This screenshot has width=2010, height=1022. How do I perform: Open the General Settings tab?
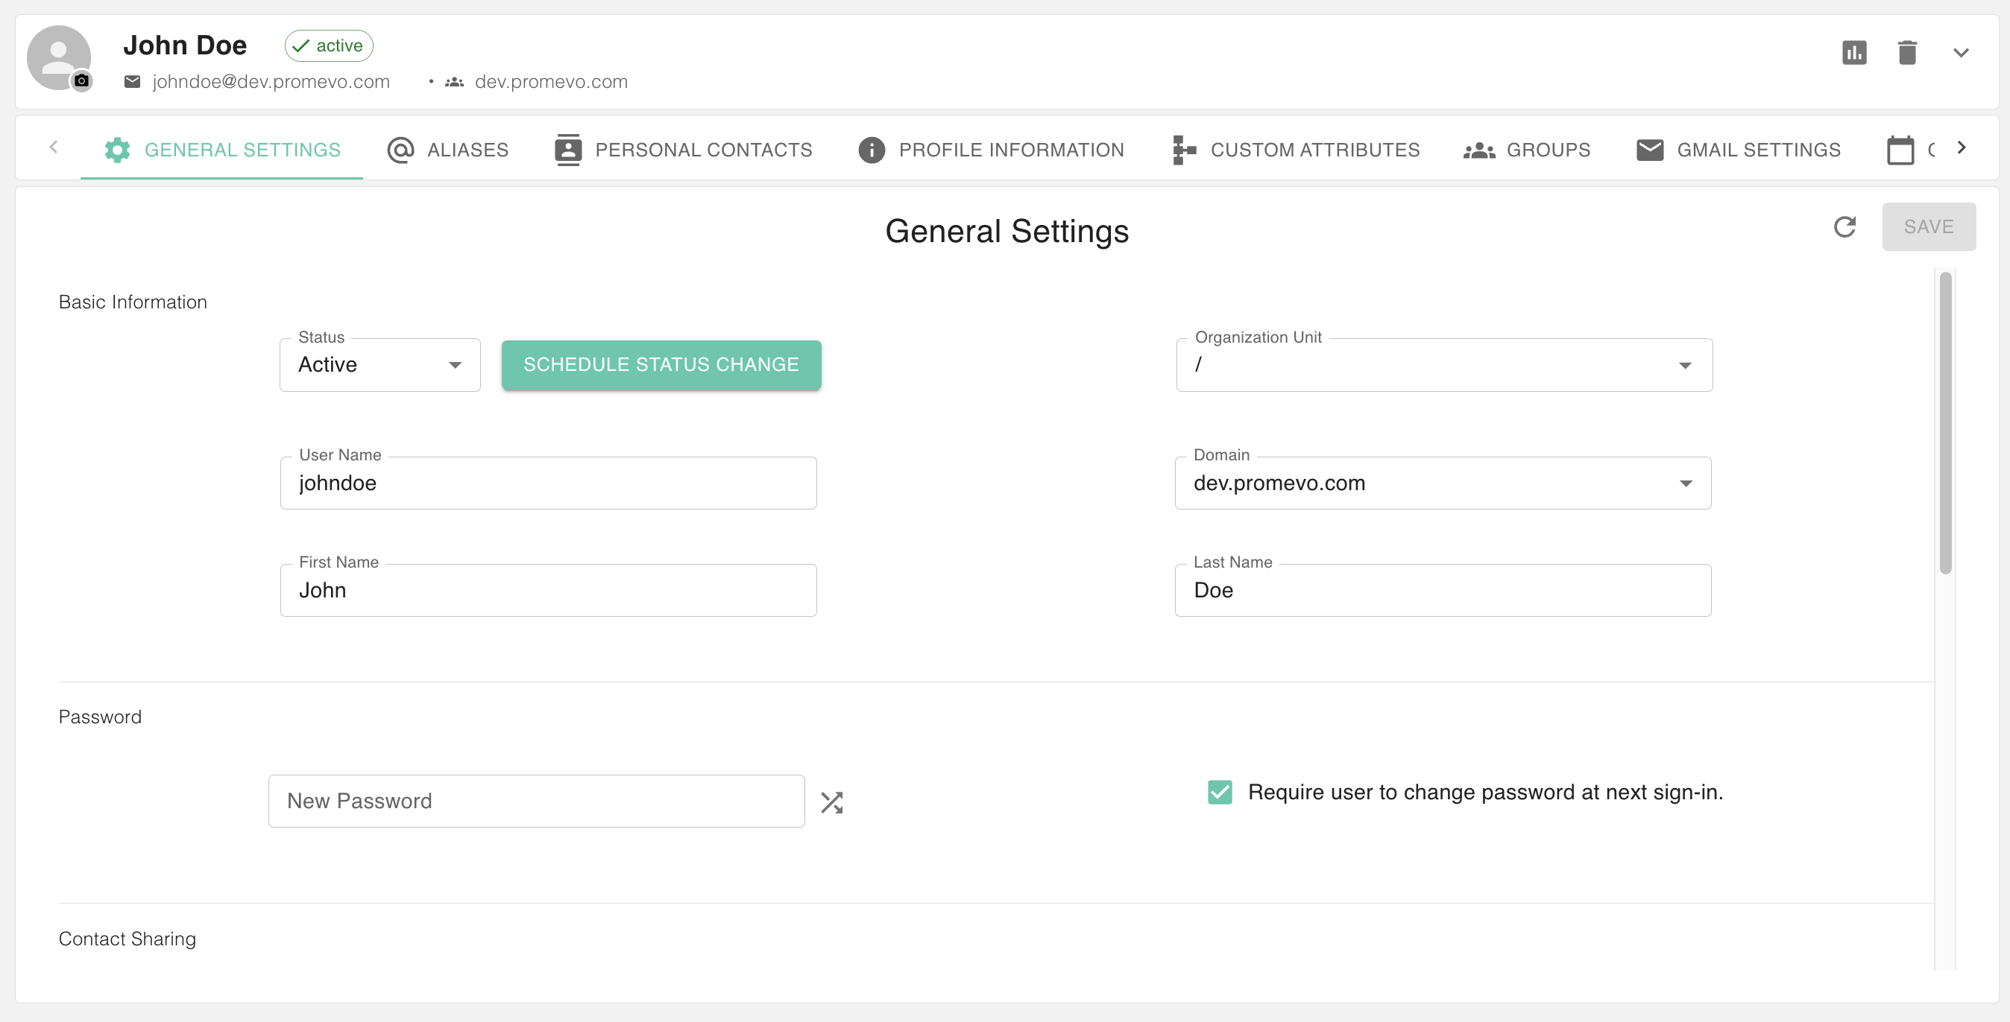coord(222,150)
